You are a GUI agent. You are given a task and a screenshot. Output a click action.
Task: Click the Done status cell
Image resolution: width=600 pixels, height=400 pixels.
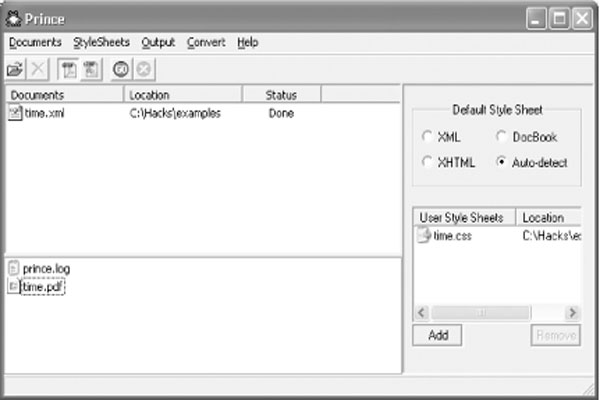point(281,113)
